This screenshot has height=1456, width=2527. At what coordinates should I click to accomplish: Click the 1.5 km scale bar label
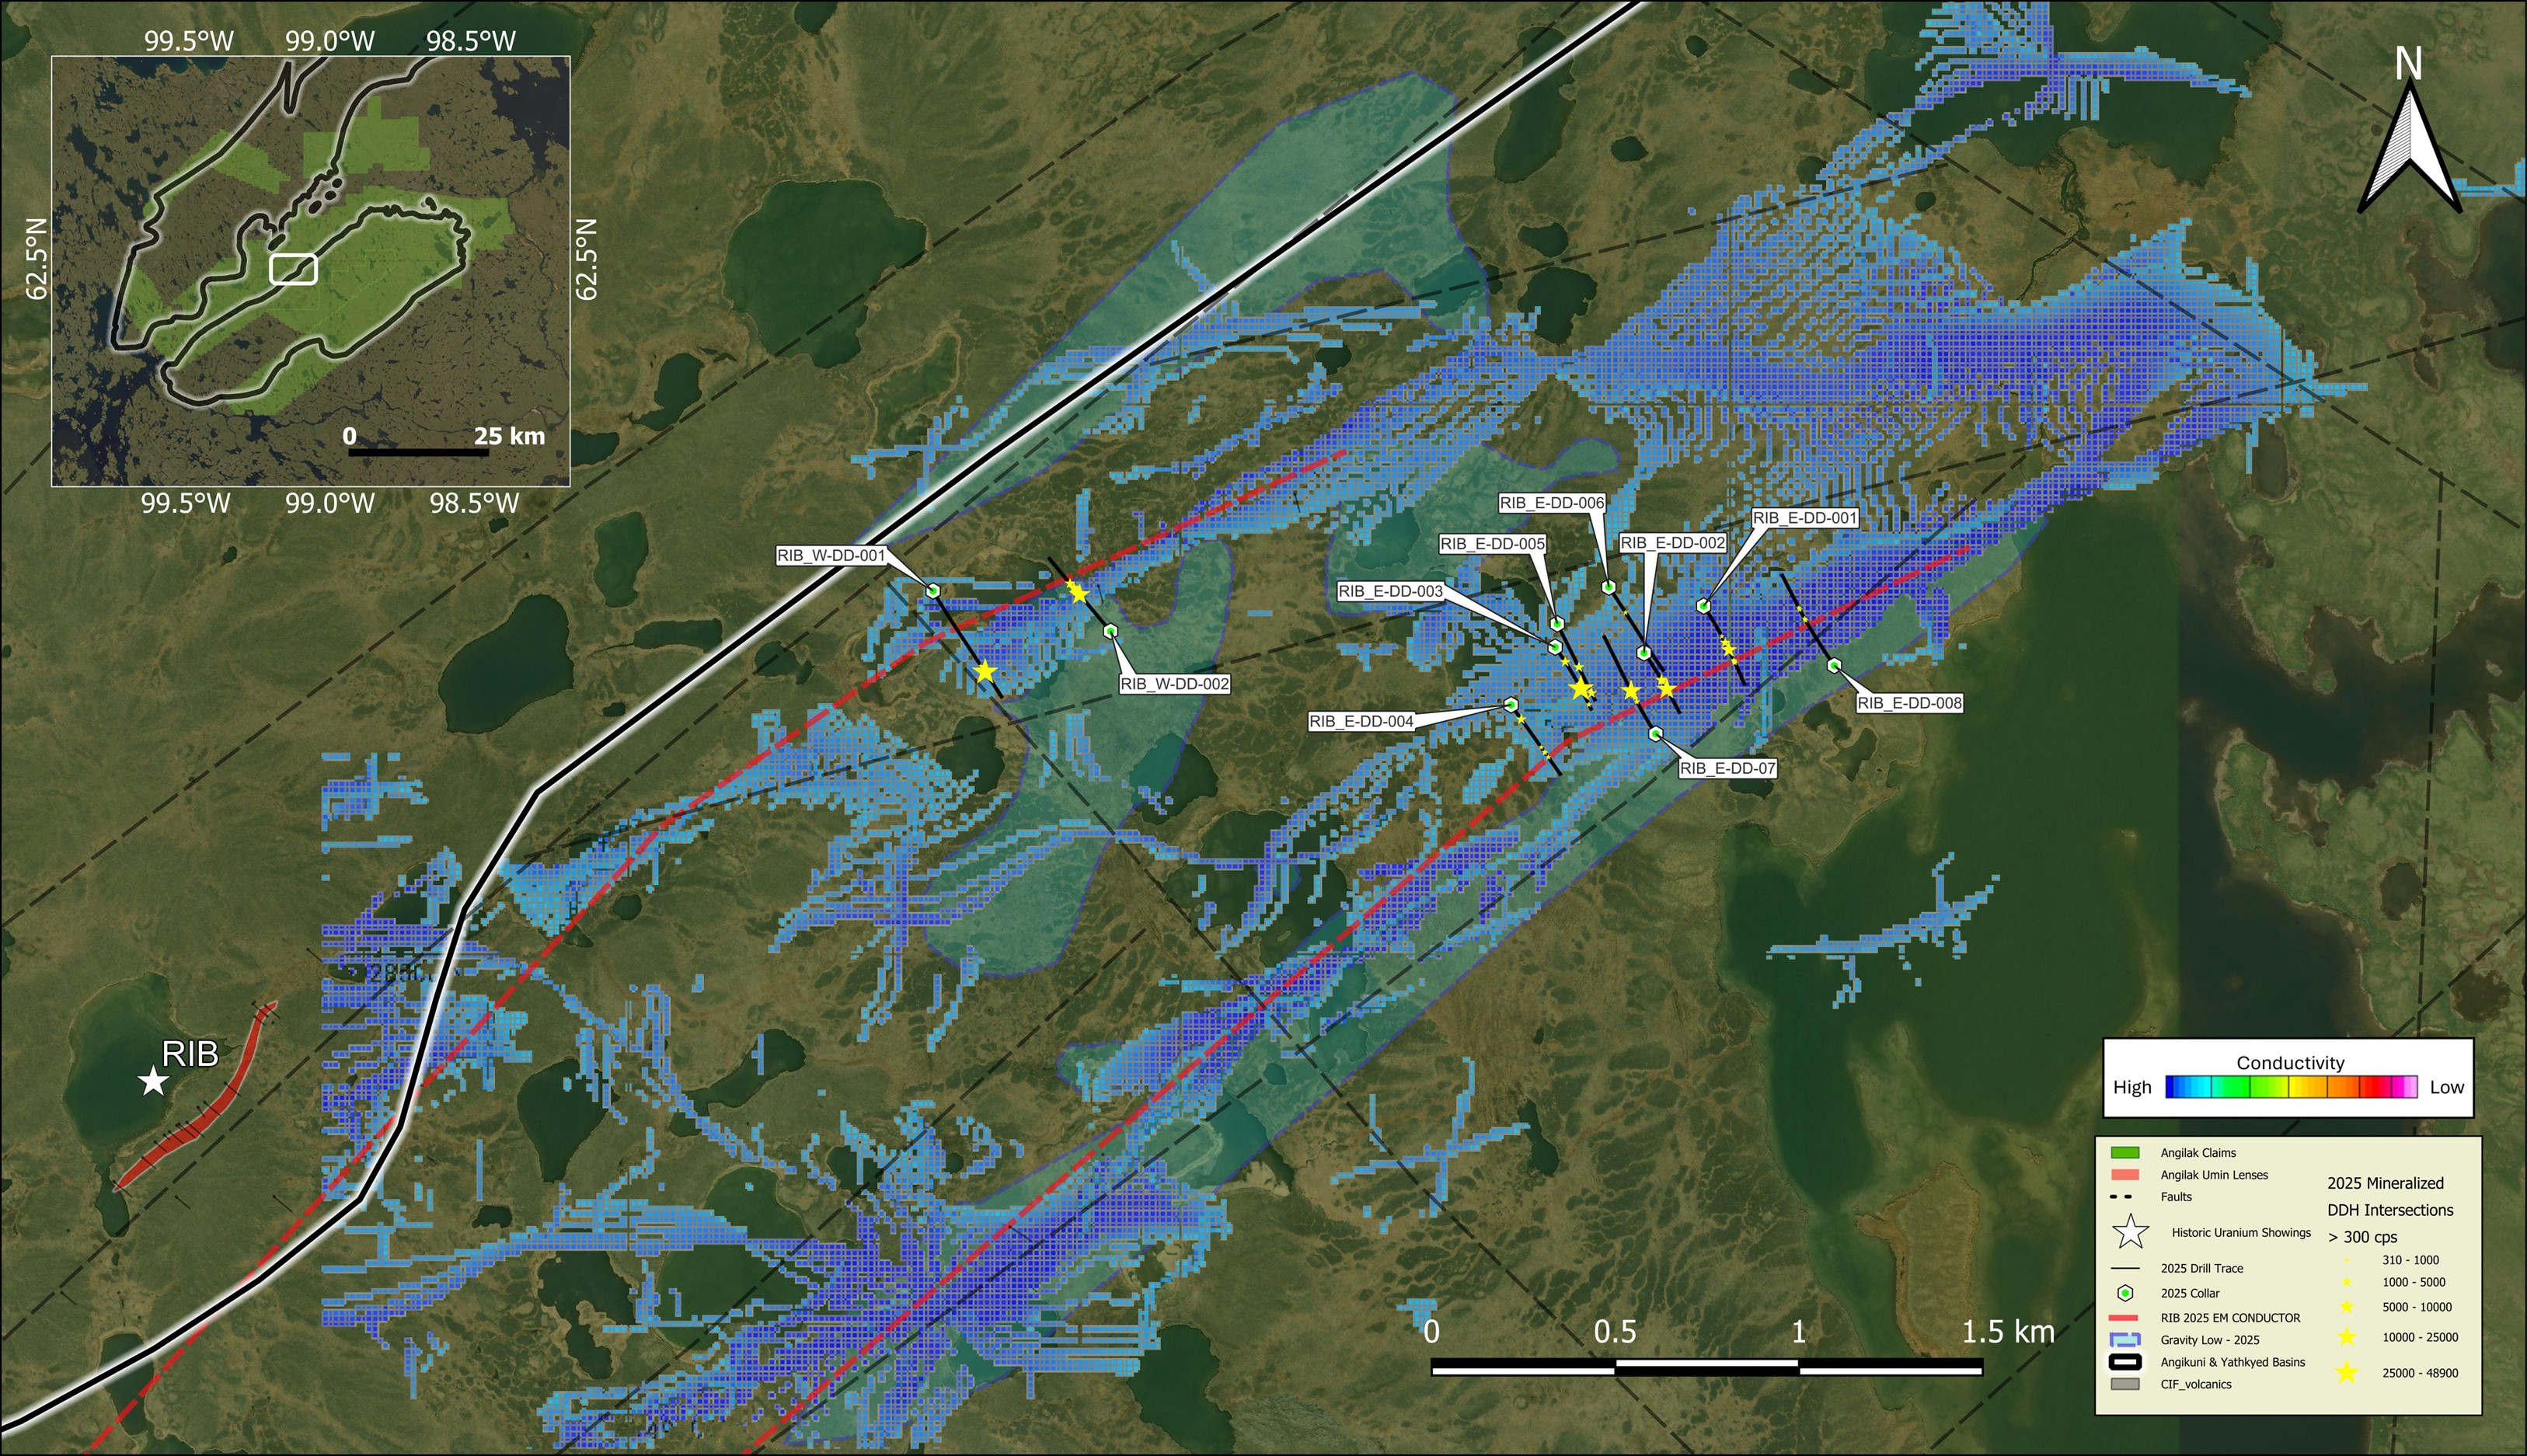pyautogui.click(x=2008, y=1332)
